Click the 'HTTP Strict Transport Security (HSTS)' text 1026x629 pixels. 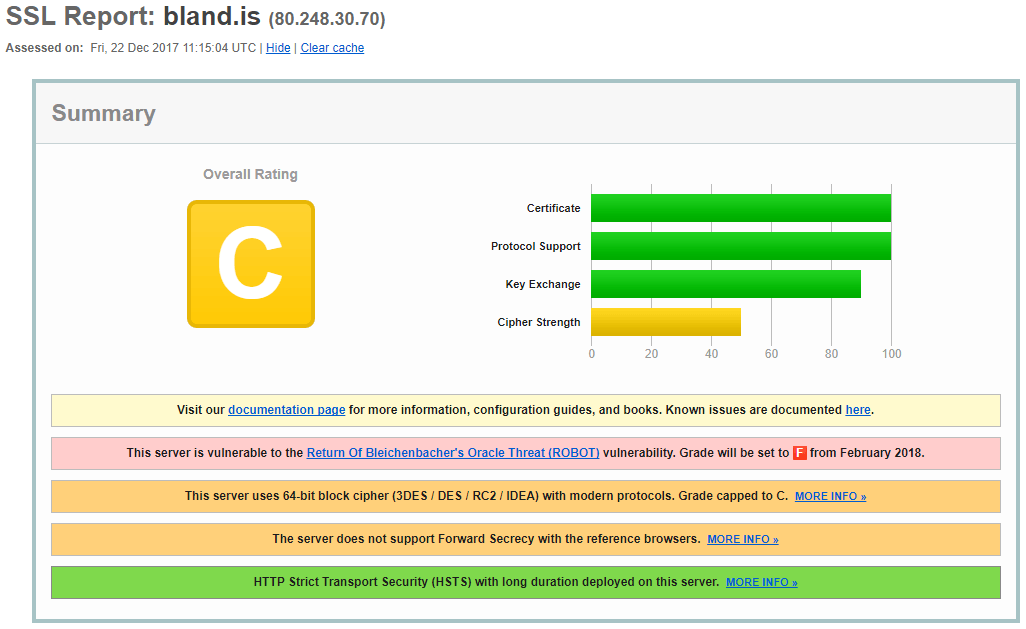(x=363, y=582)
